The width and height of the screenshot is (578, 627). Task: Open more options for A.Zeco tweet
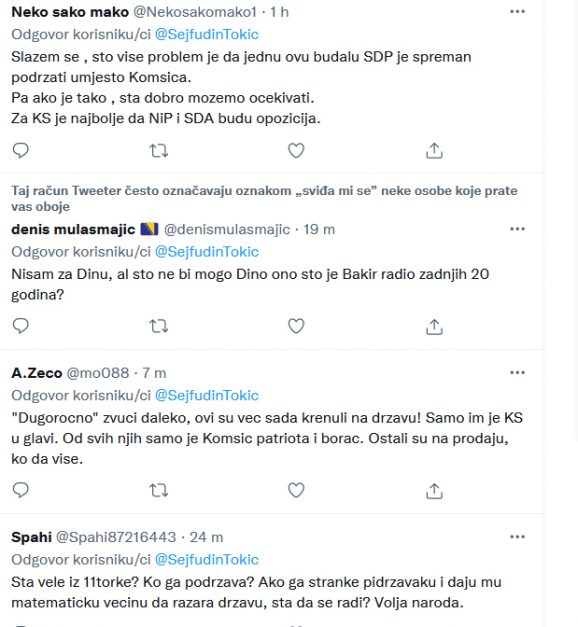(517, 373)
